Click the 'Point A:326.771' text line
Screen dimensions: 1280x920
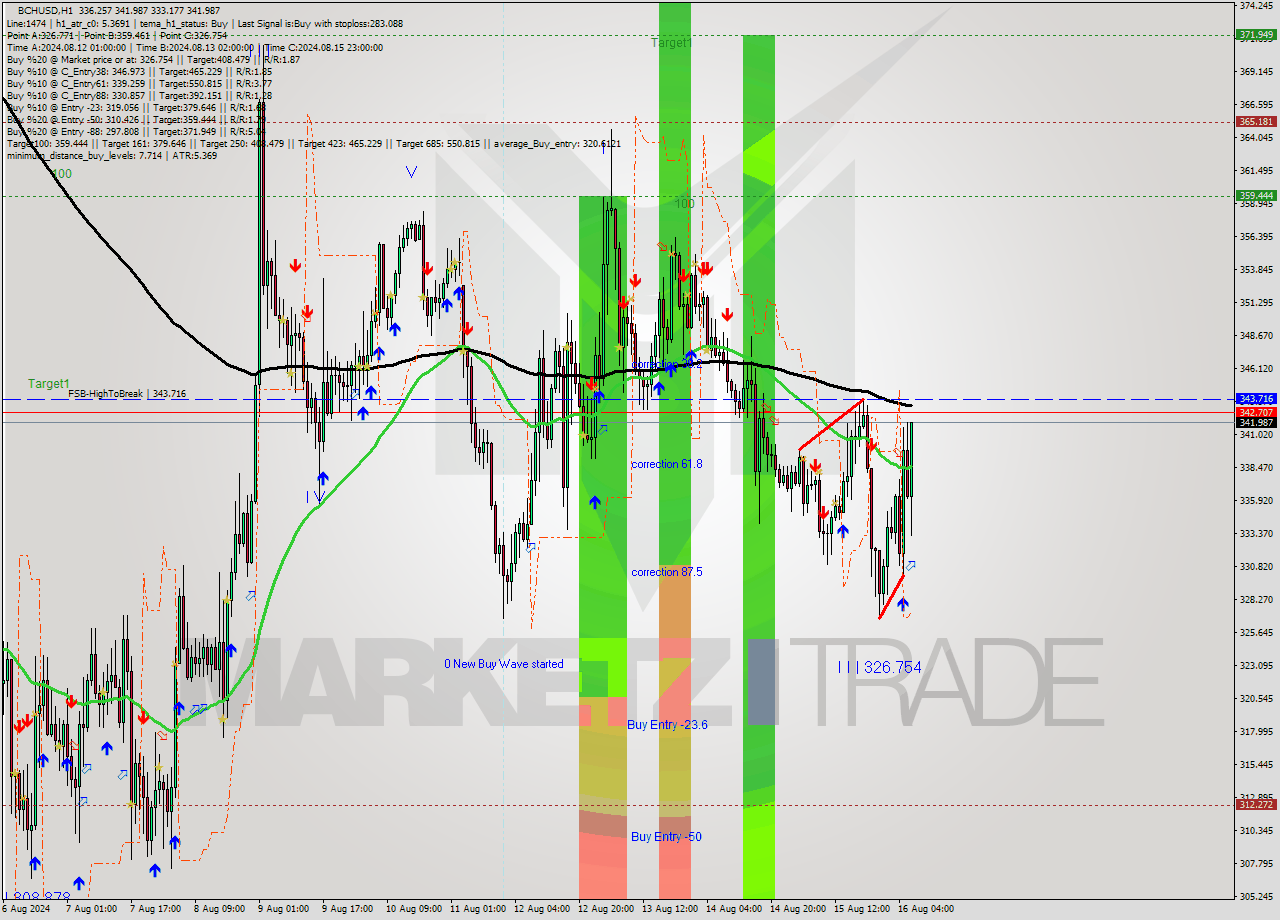click(x=39, y=35)
